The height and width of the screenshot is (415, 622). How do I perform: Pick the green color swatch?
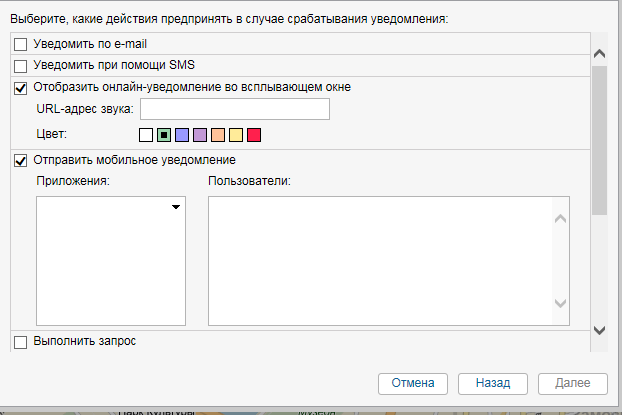164,134
